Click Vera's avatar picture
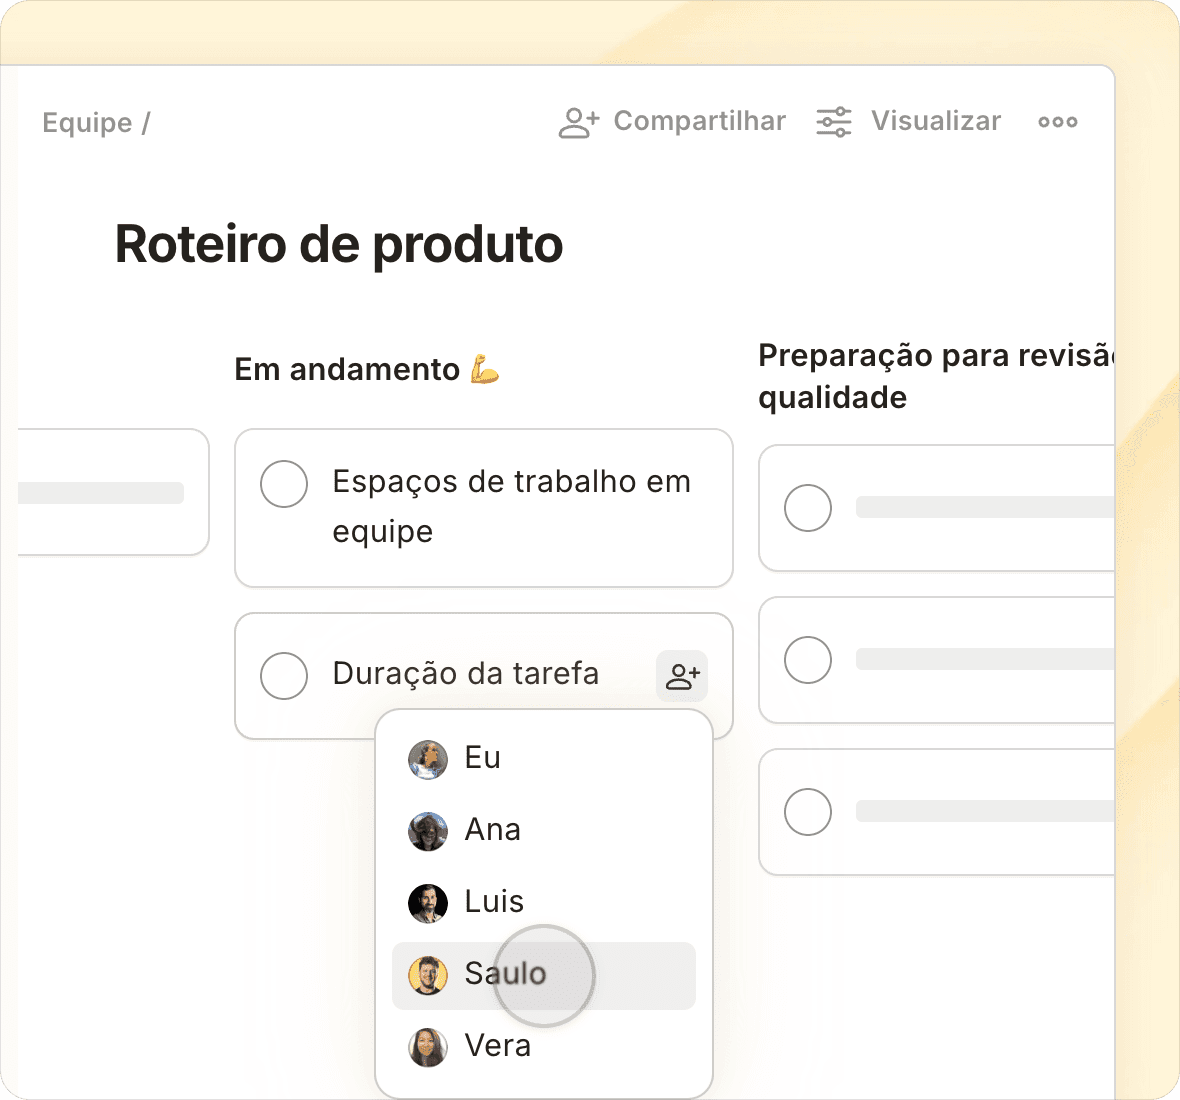The width and height of the screenshot is (1180, 1100). pyautogui.click(x=428, y=1047)
